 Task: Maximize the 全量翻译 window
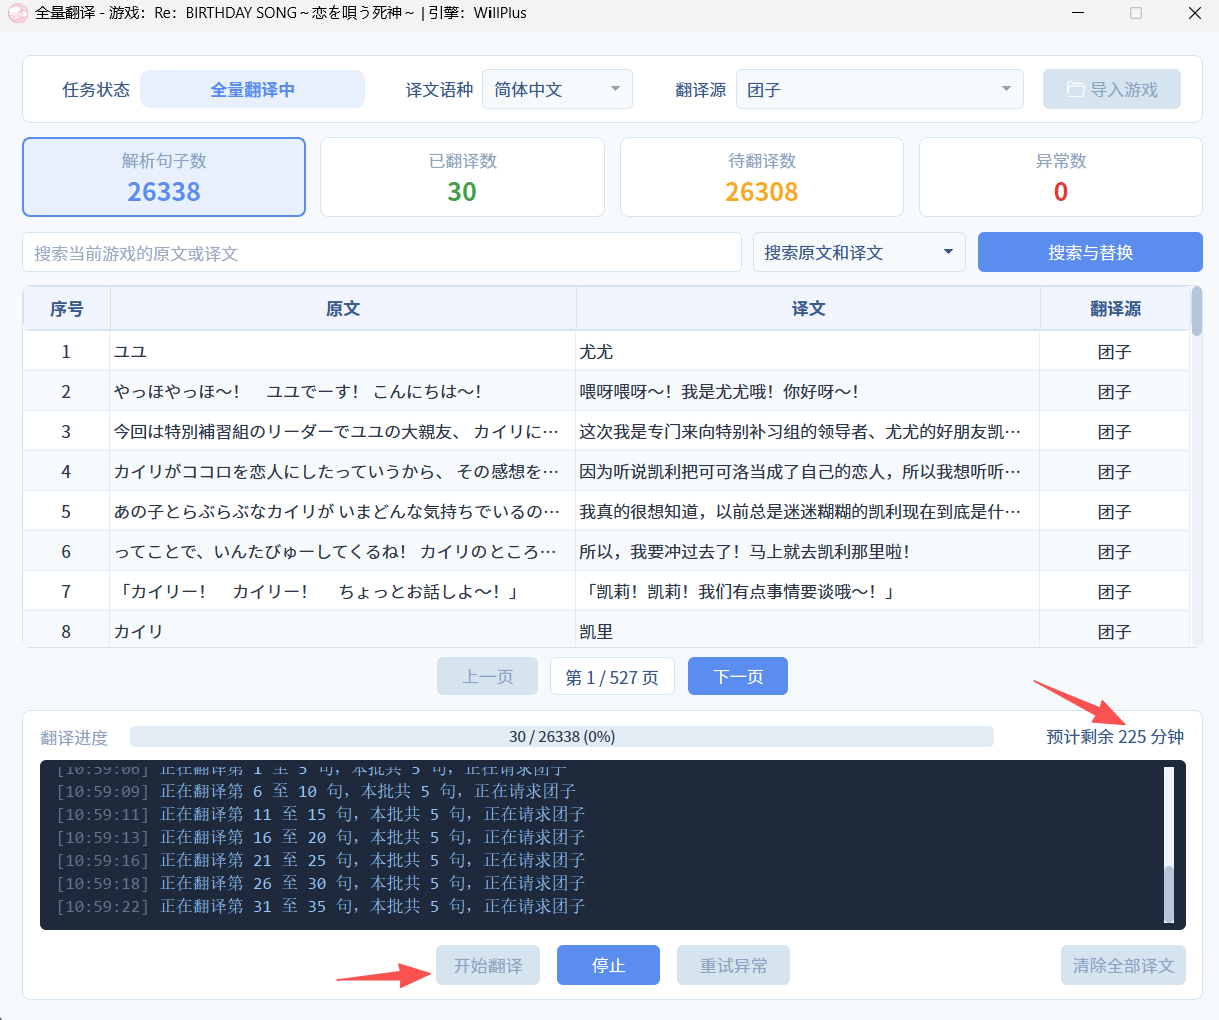(1136, 13)
